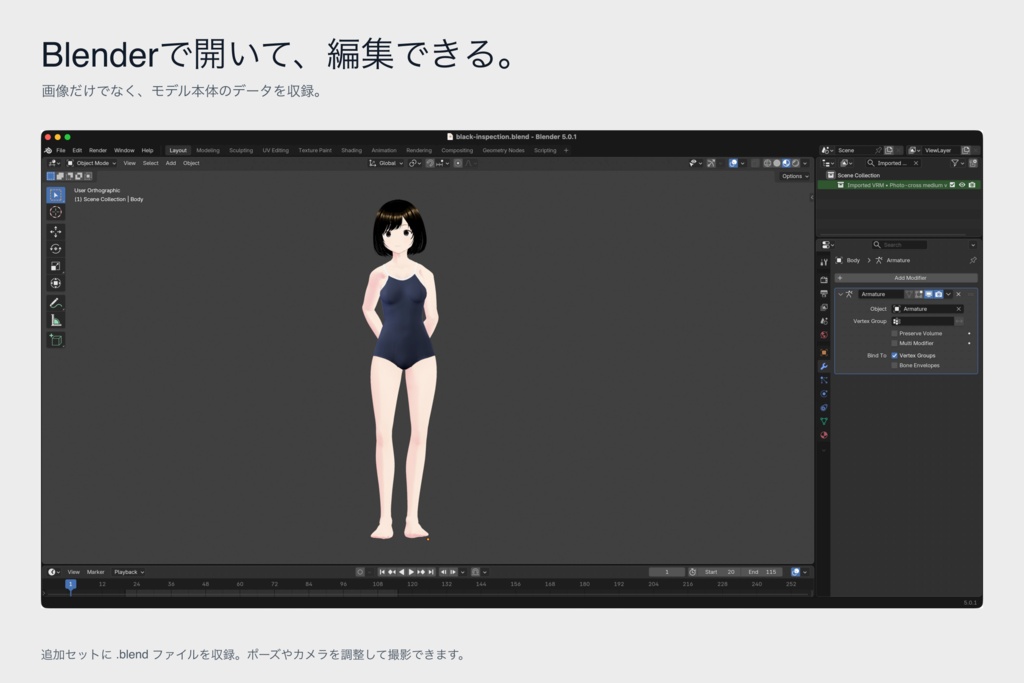The image size is (1024, 683).
Task: Open the Object Data mesh tab icon
Action: [x=824, y=421]
